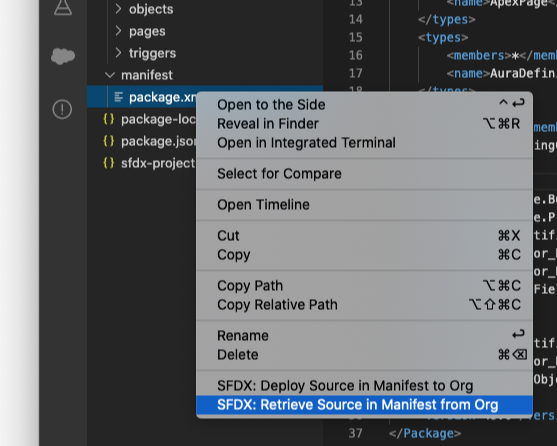Click the opening <types> tag on line 15
Screen dimensions: 557x446
(x=443, y=37)
